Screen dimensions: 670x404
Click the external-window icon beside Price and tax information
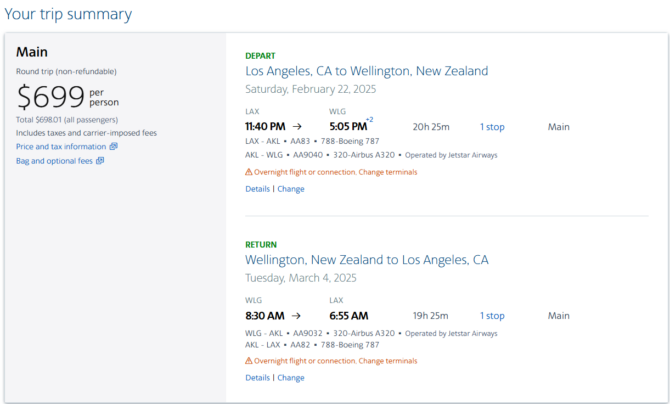tap(113, 146)
